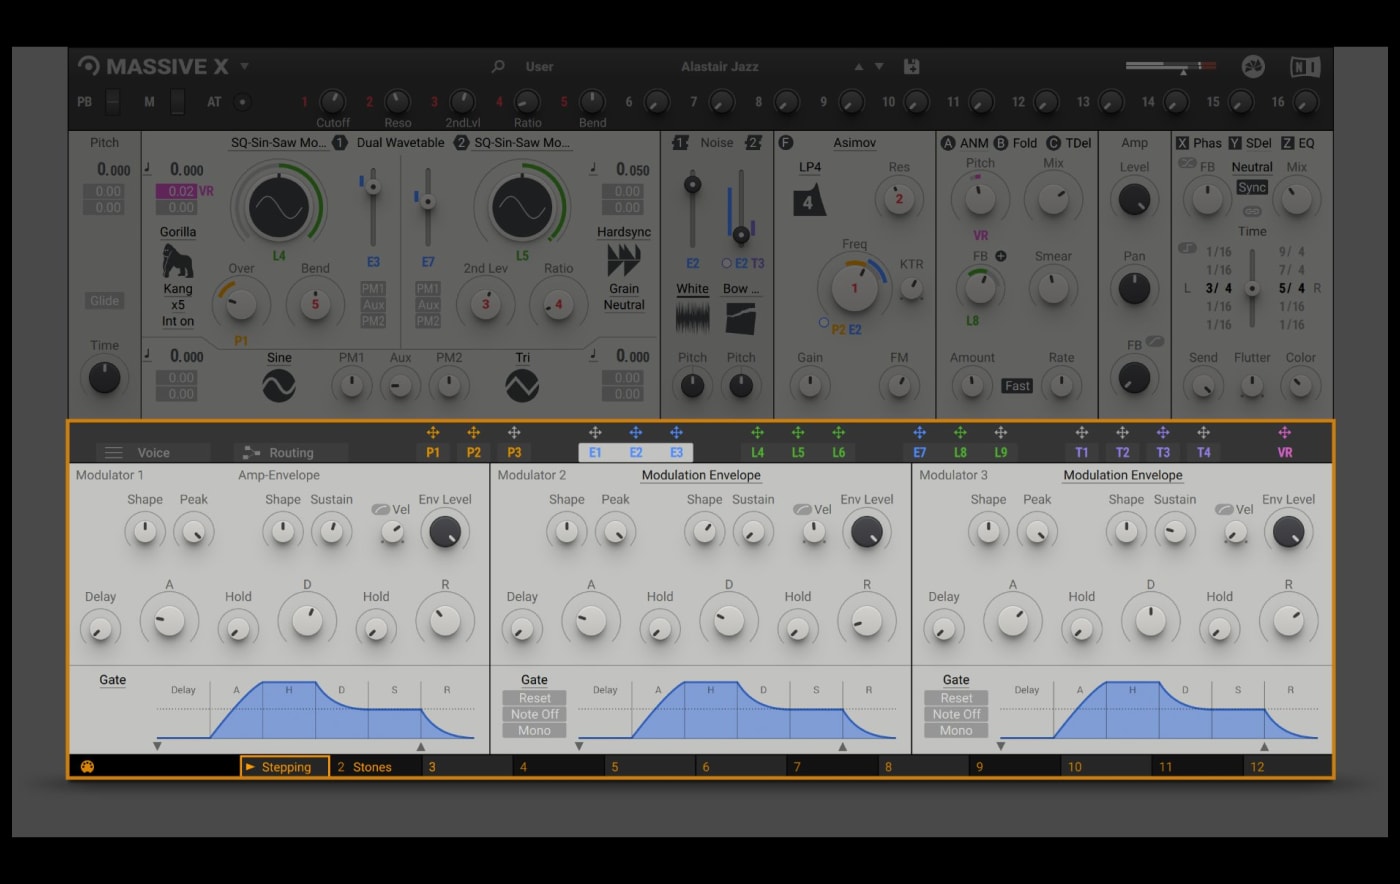
Task: Toggle the Vel switch in Modulator 2
Action: tap(802, 509)
